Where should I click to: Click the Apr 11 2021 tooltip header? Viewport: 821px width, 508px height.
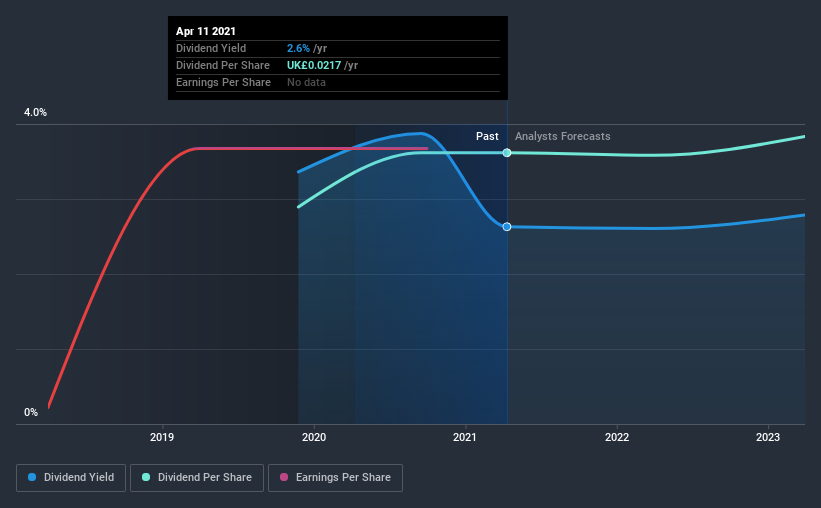click(206, 31)
